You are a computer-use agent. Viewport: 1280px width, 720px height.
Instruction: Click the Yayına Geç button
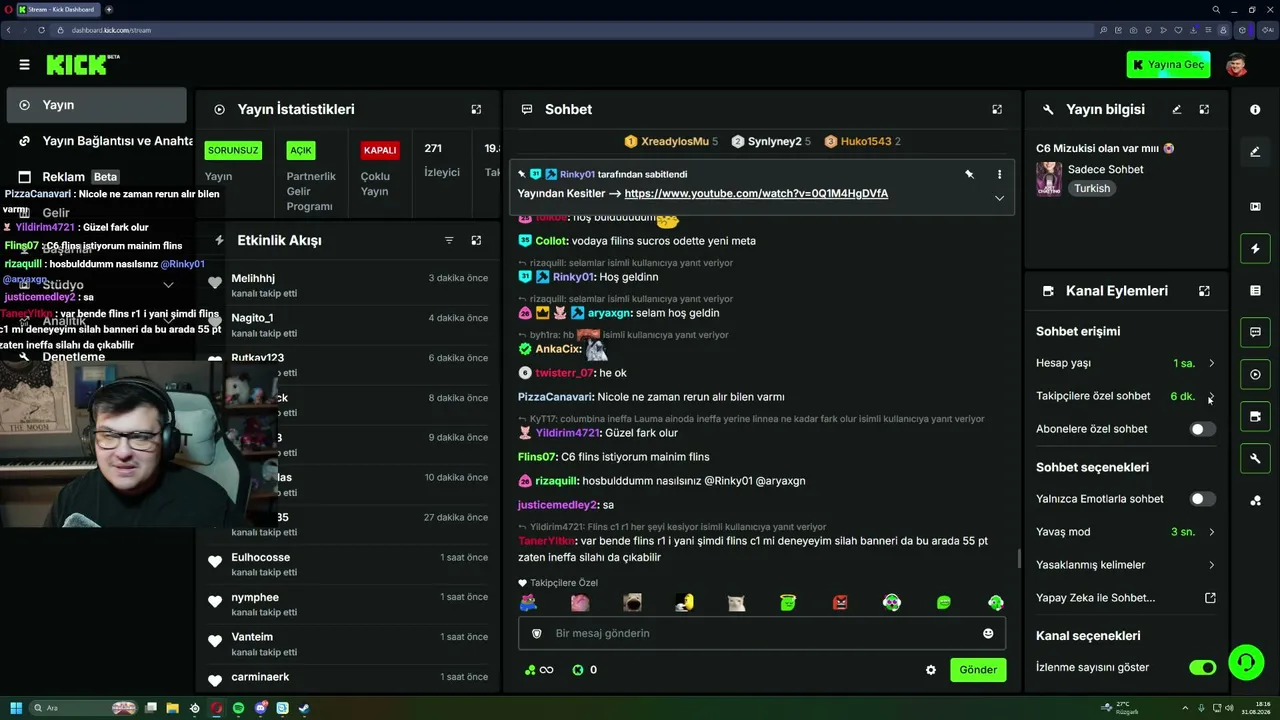(1168, 65)
